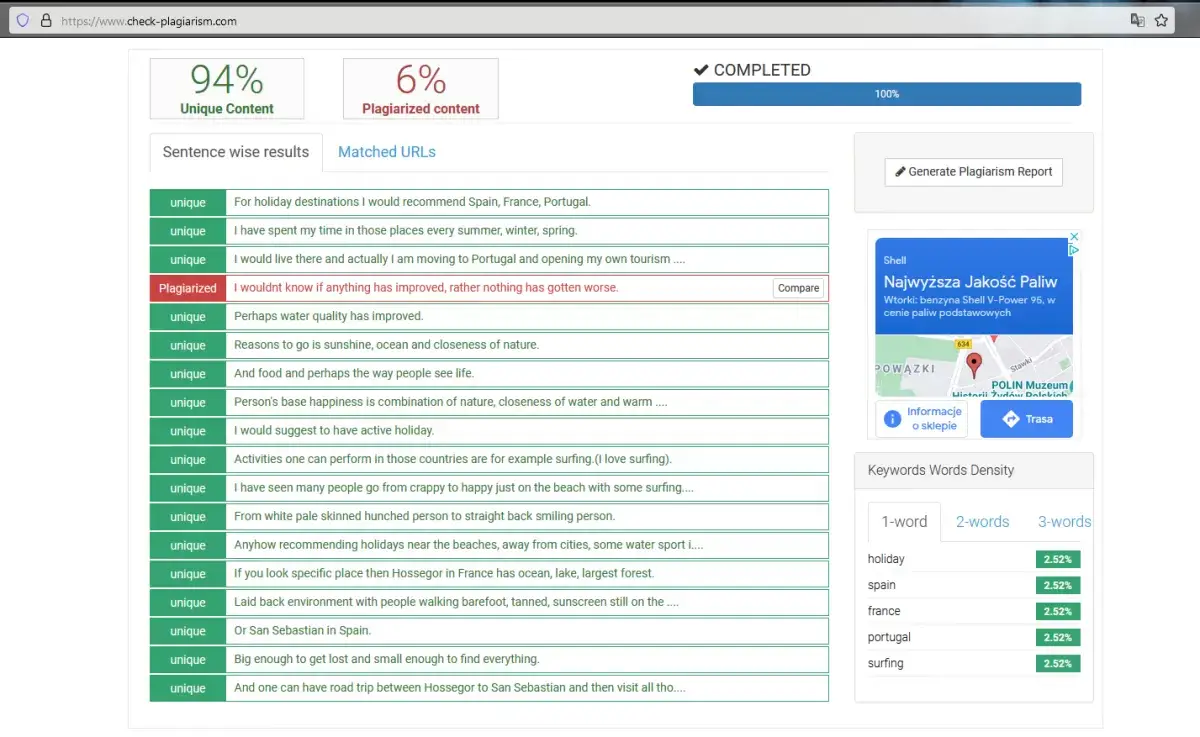Open the Sentence wise results tab

pos(236,152)
